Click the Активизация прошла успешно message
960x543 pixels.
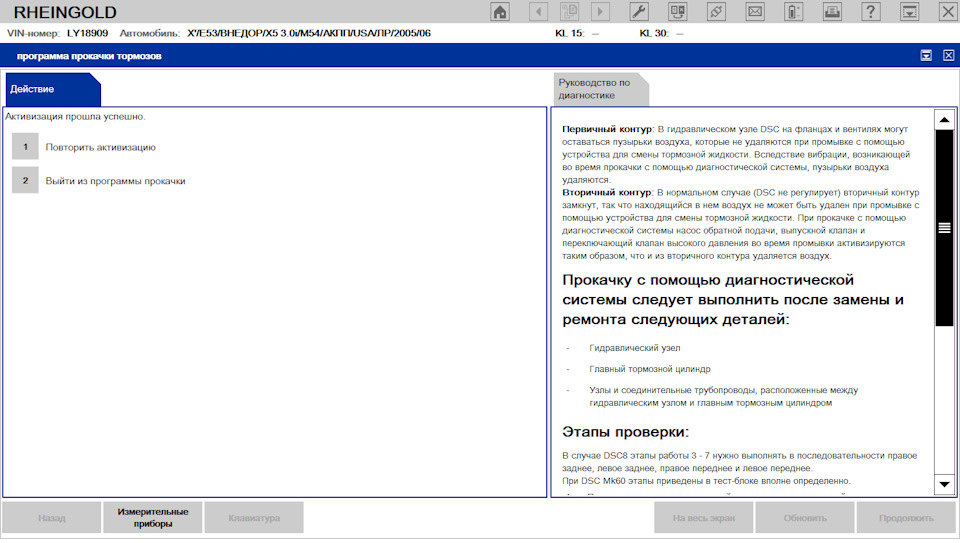[x=75, y=116]
